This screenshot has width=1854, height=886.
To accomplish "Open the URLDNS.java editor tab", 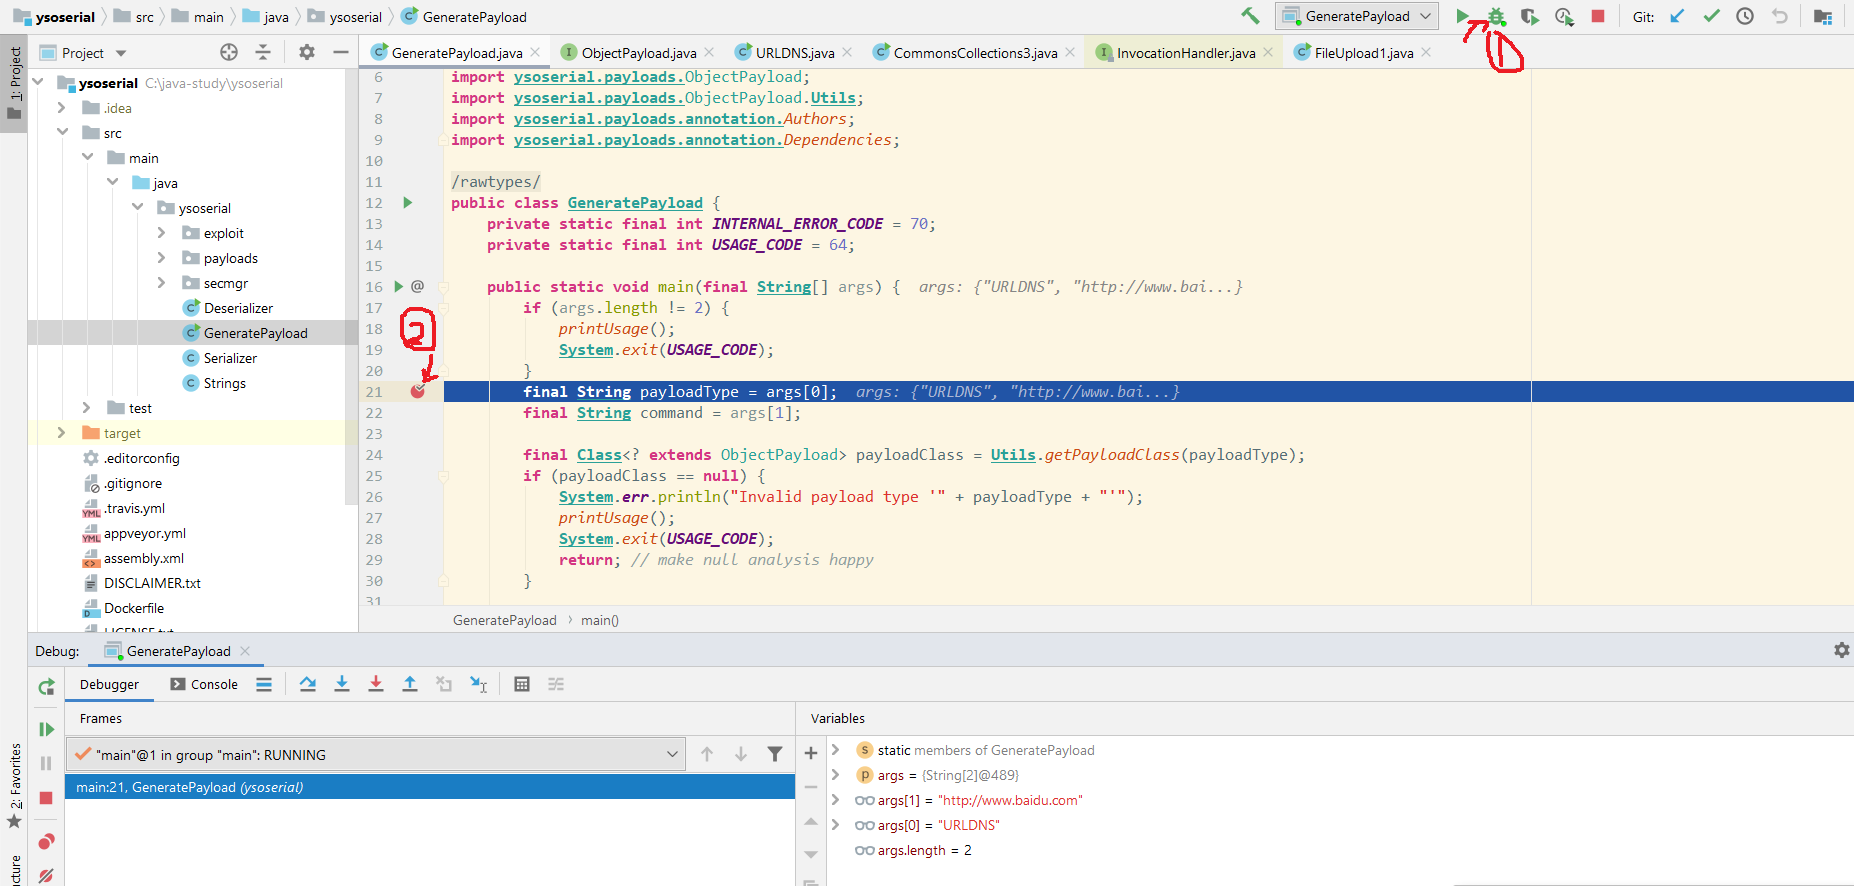I will (x=794, y=53).
